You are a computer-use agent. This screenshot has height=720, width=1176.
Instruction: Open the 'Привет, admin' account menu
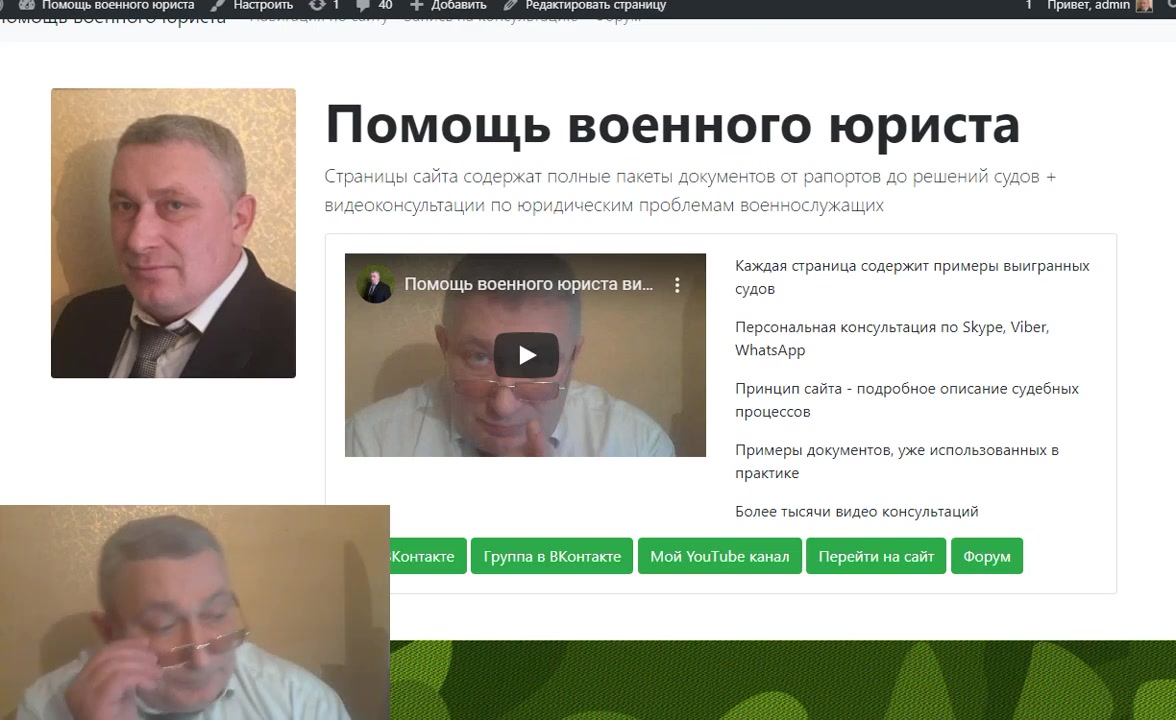(x=1088, y=5)
